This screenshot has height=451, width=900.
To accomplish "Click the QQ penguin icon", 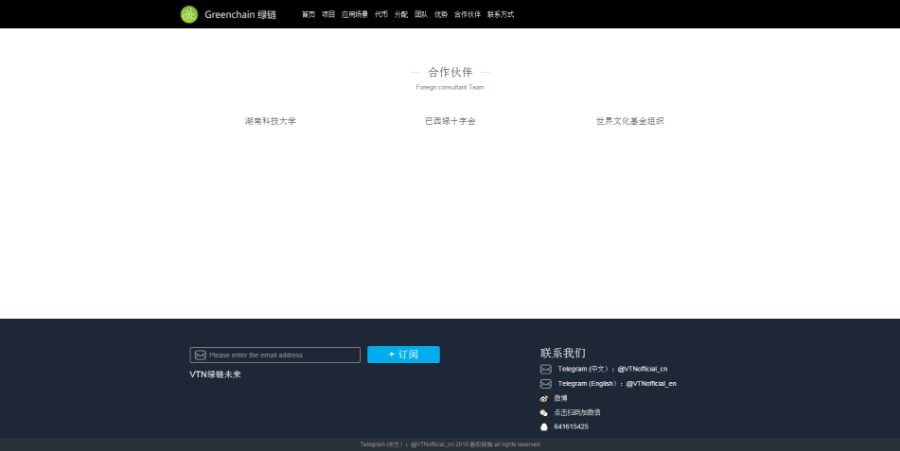I will [544, 427].
